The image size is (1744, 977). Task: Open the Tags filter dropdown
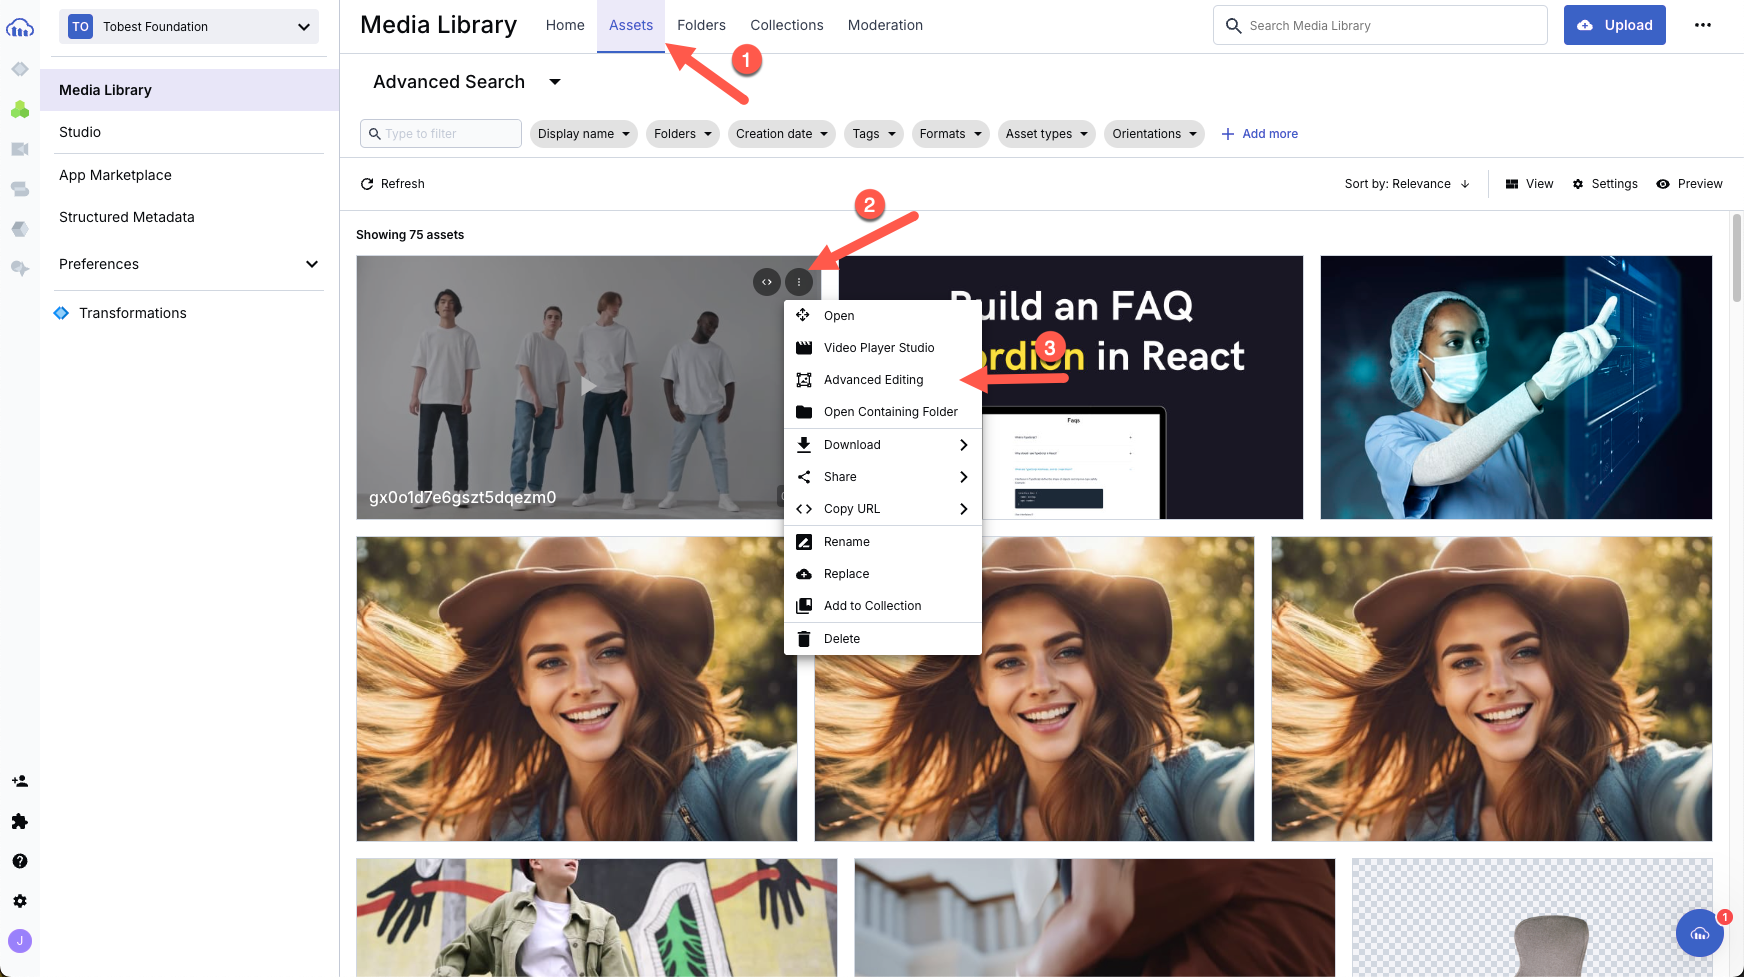[x=874, y=134]
